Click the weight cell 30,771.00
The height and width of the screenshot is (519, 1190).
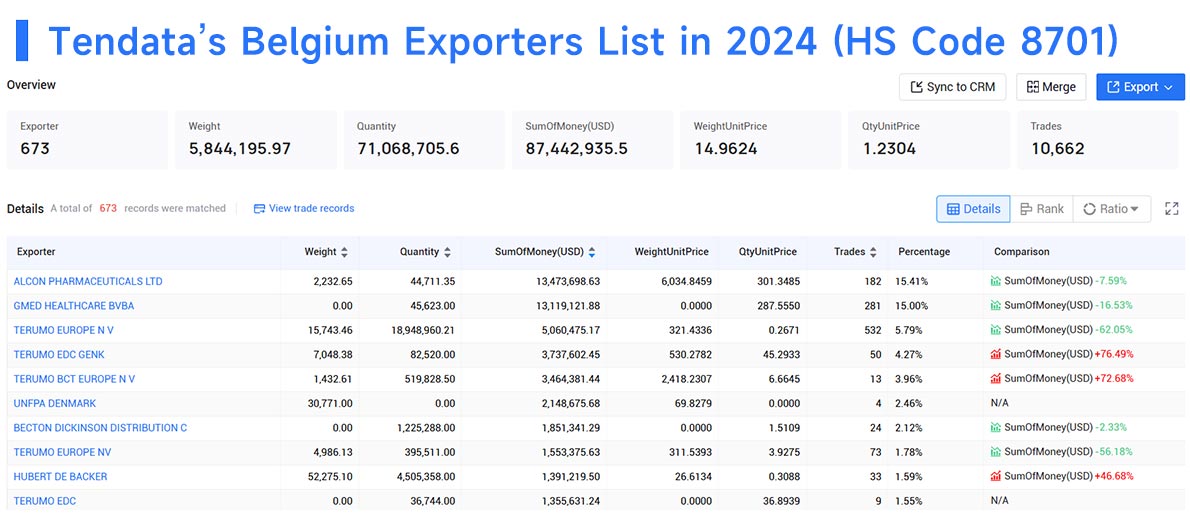click(x=329, y=404)
